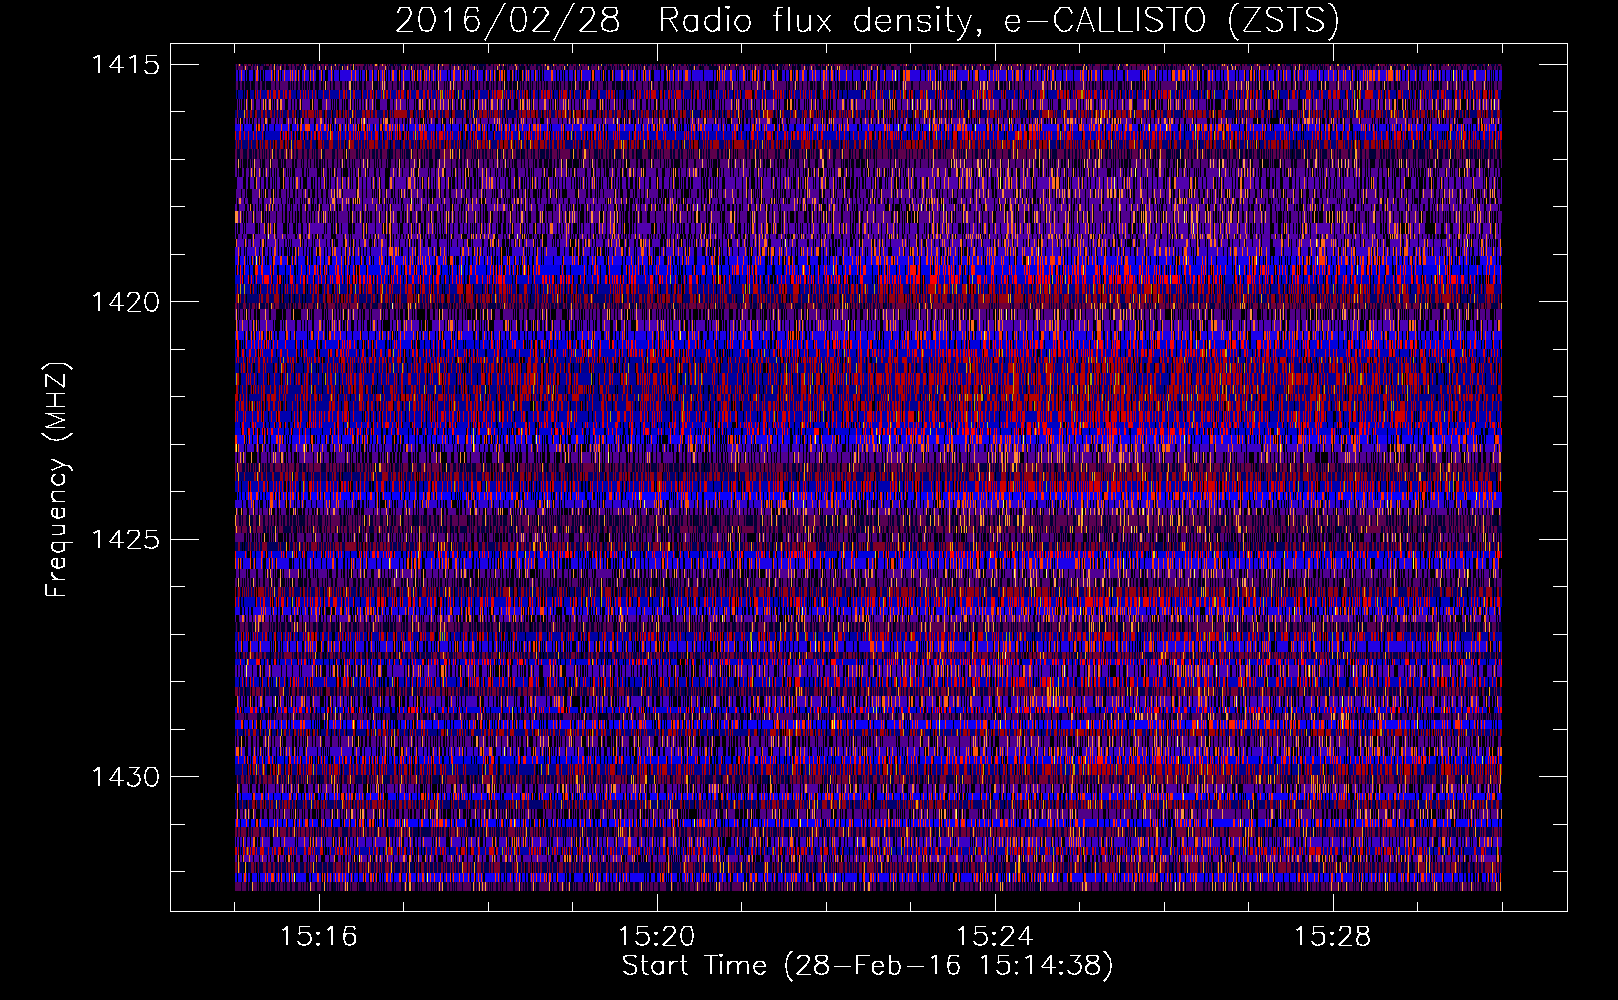Click the 15:16 time axis label
The height and width of the screenshot is (1000, 1618).
coord(319,937)
